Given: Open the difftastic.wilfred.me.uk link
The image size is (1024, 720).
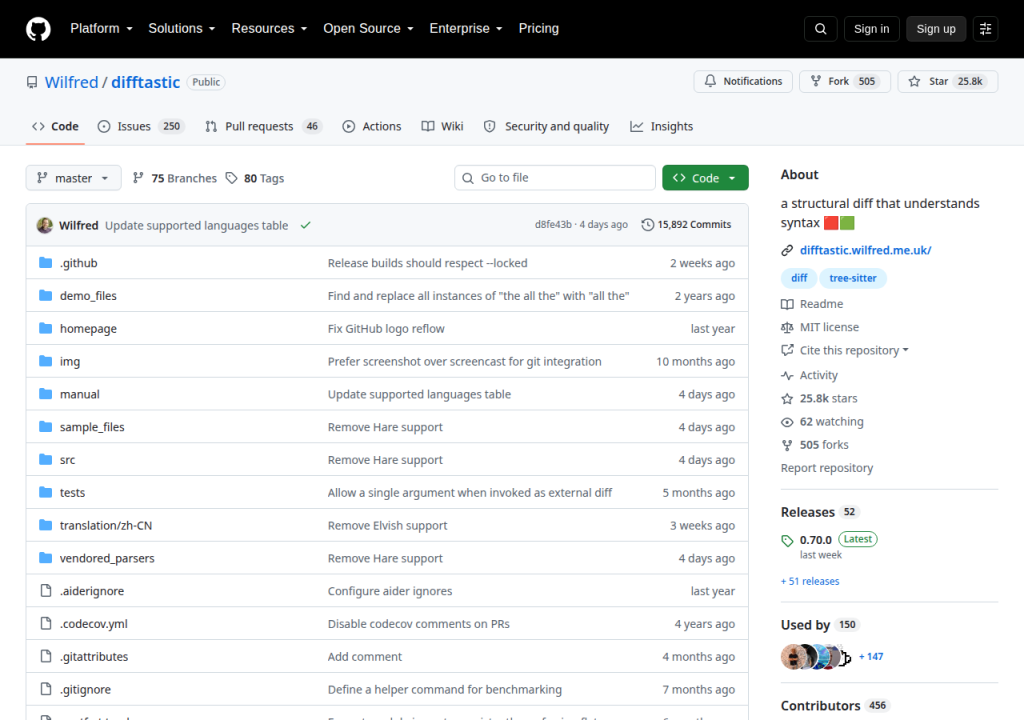Looking at the screenshot, I should coord(865,250).
